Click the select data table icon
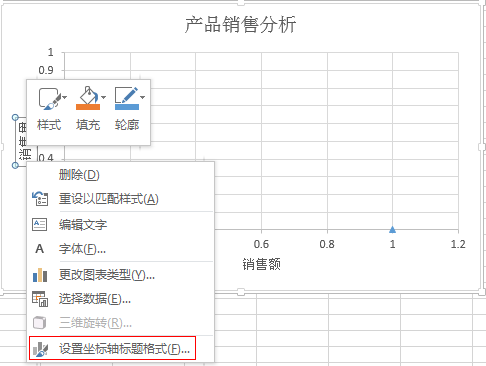 click(x=40, y=299)
